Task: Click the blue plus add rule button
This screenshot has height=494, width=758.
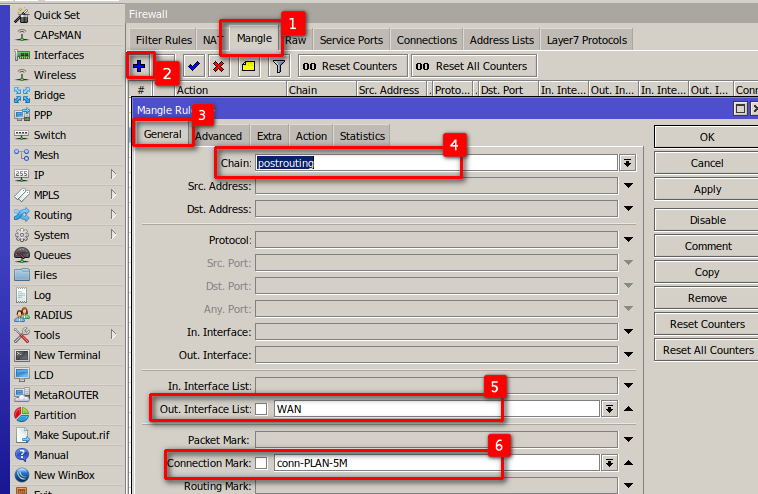Action: (x=140, y=66)
